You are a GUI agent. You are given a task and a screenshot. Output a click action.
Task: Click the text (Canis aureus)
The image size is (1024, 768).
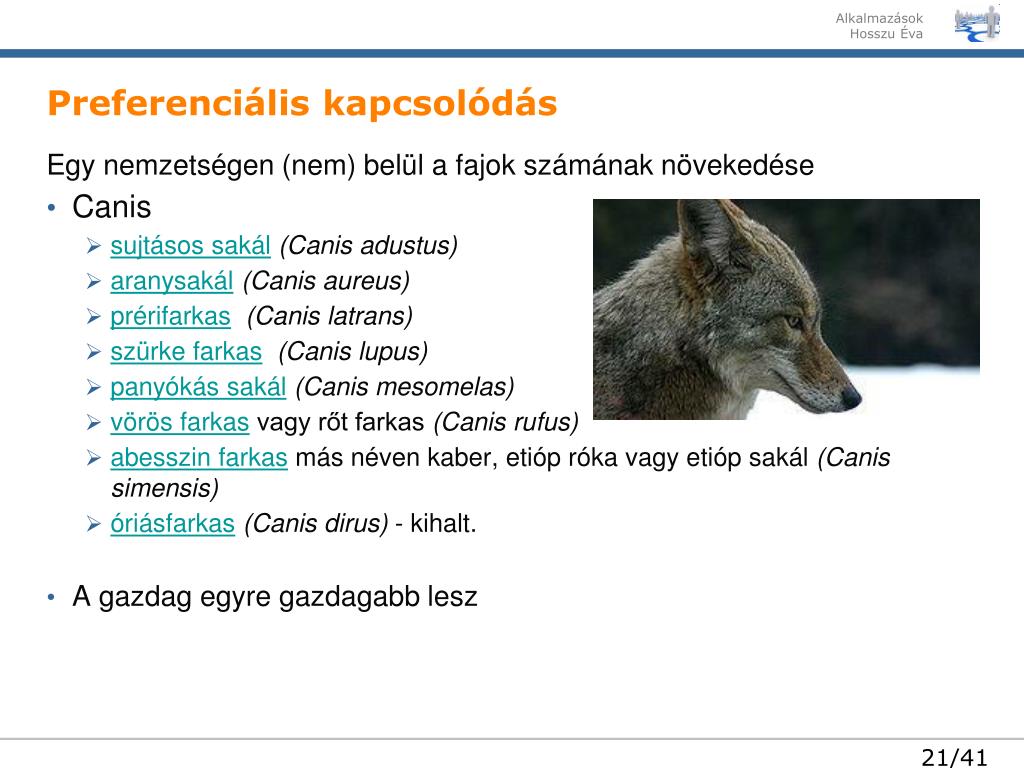(x=326, y=281)
